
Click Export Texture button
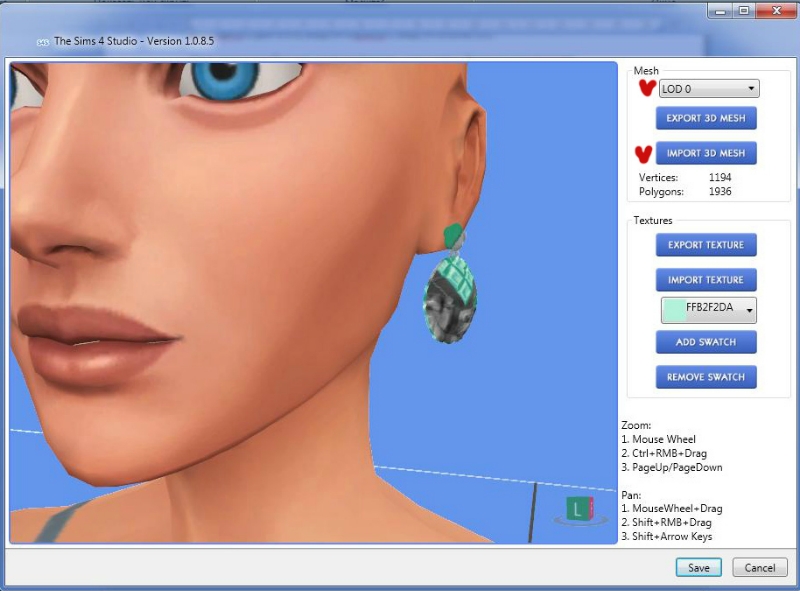coord(706,245)
